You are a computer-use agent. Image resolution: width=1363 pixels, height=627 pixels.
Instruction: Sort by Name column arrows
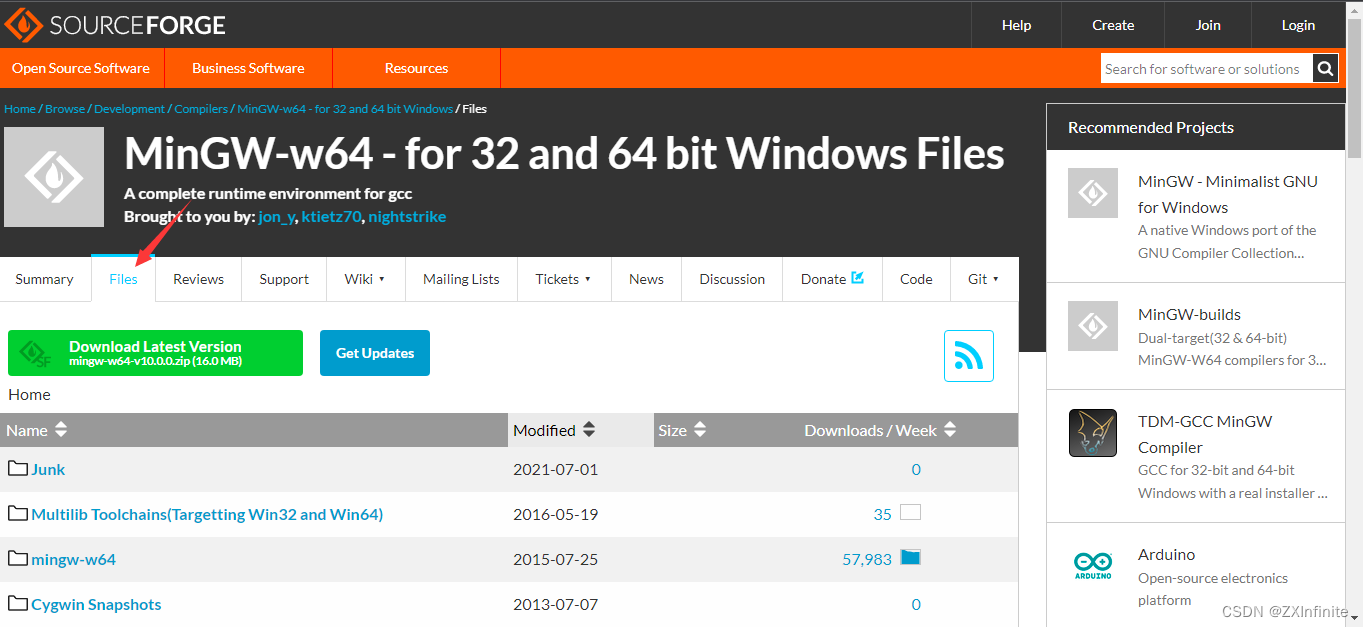coord(61,429)
